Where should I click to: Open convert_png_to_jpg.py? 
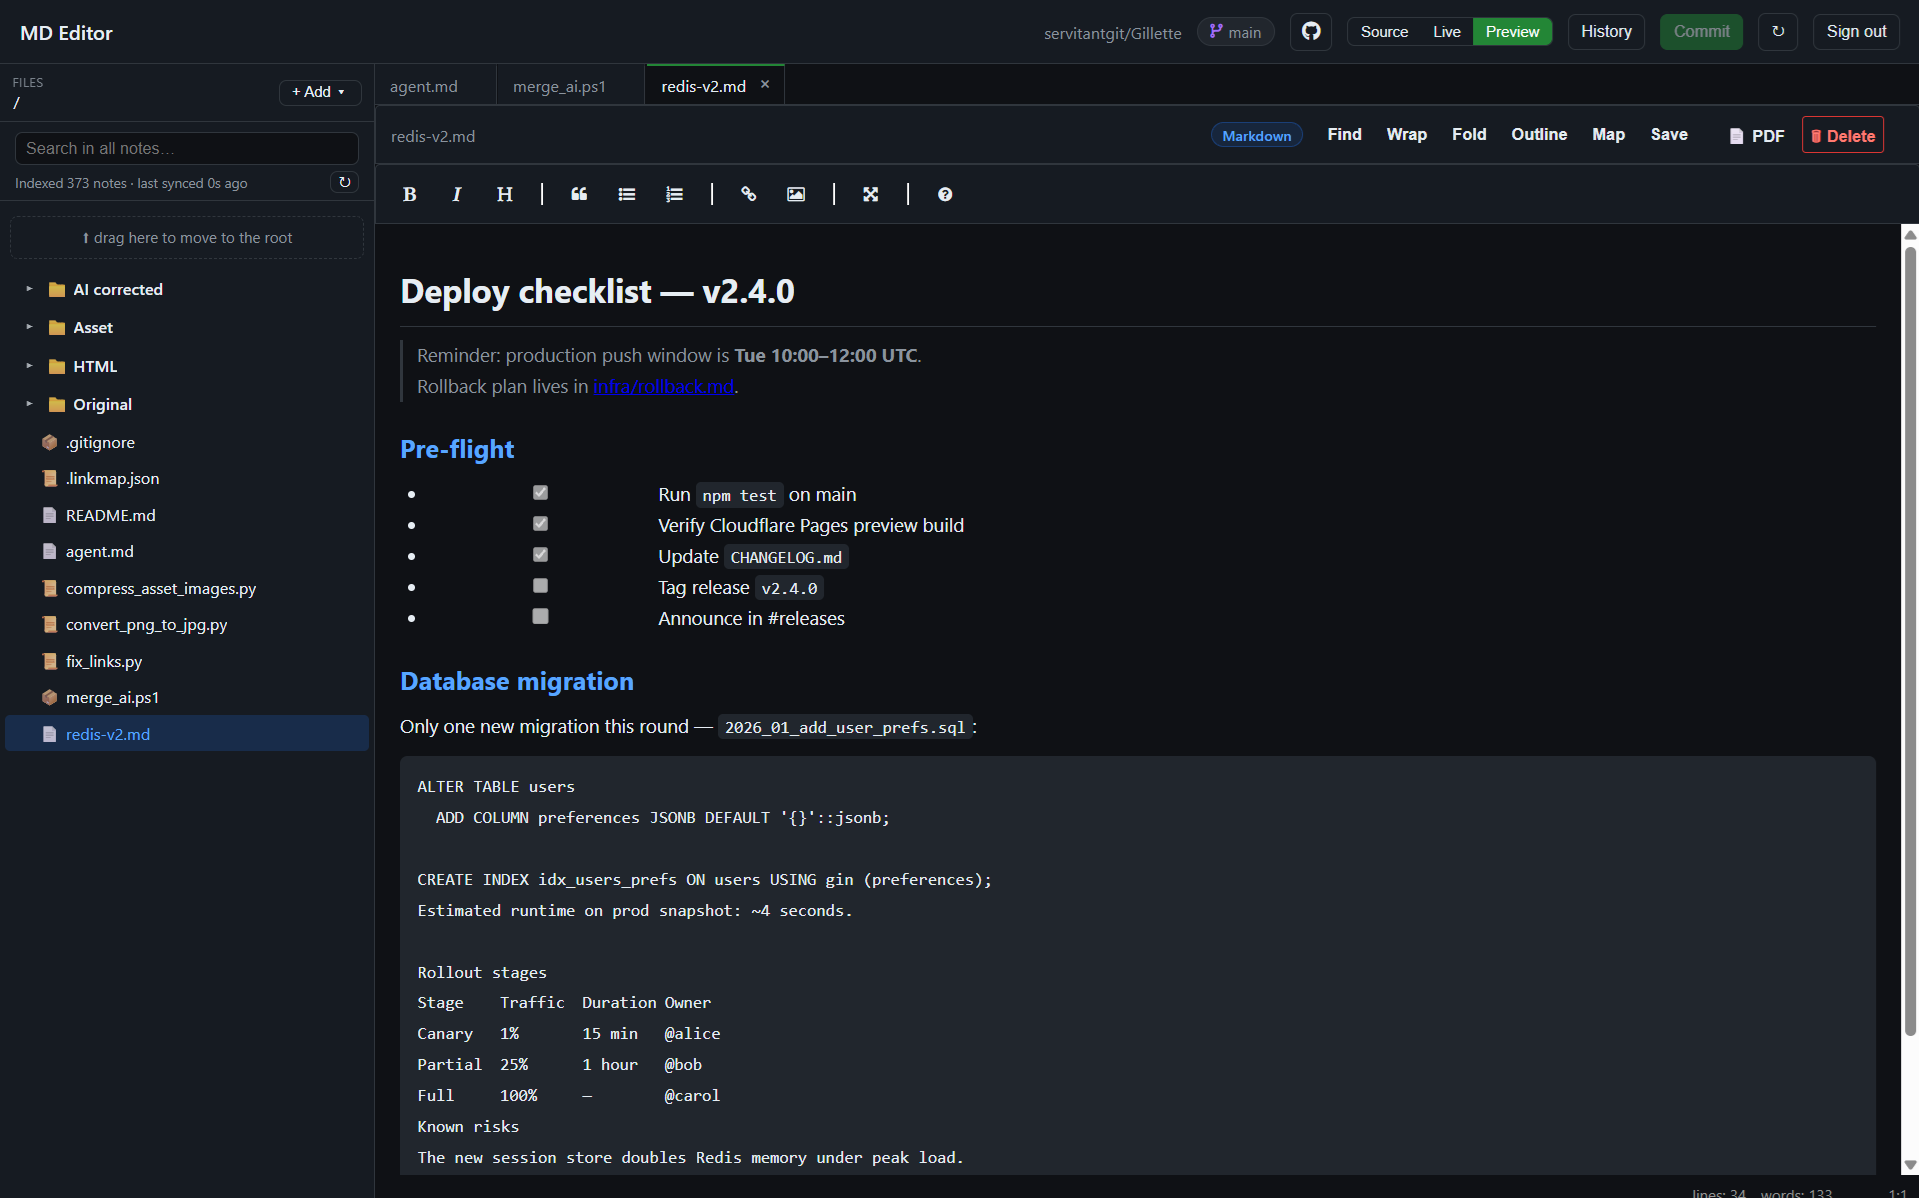146,624
